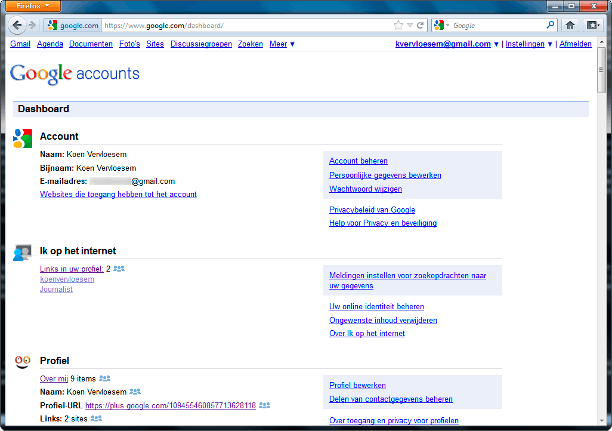Click the Bijnaam: Koen Vervloesem text
Screen dimensions: 612x431
[88, 168]
